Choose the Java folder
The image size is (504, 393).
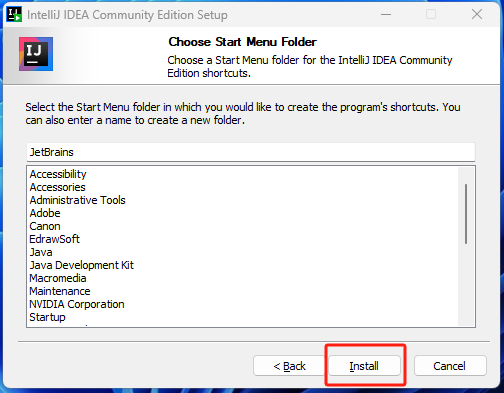click(x=41, y=252)
